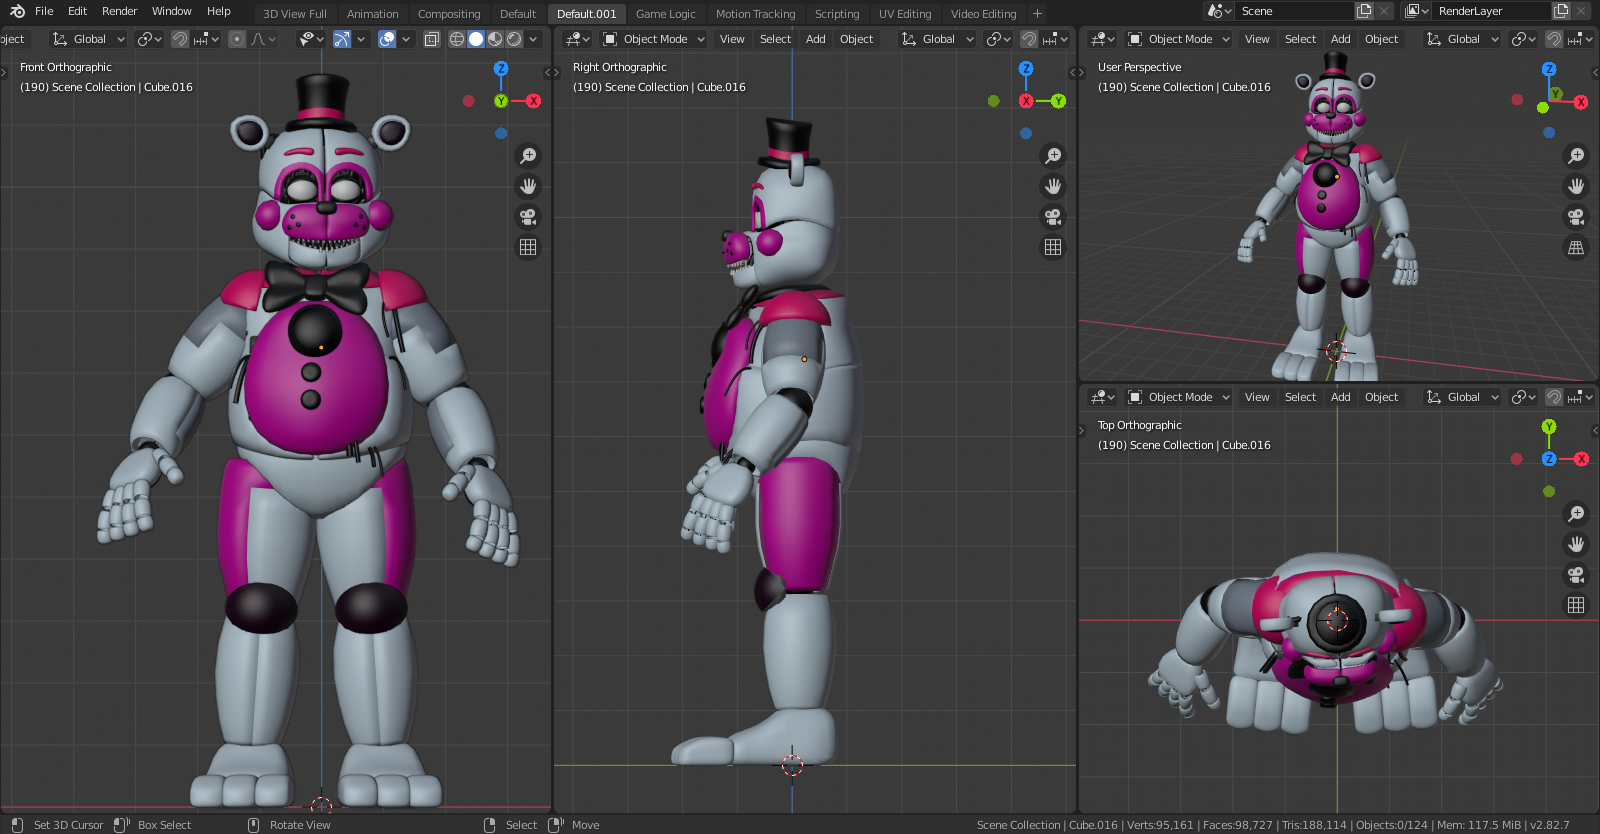1600x834 pixels.
Task: Zoom icon in User Perspective viewport
Action: 1576,156
